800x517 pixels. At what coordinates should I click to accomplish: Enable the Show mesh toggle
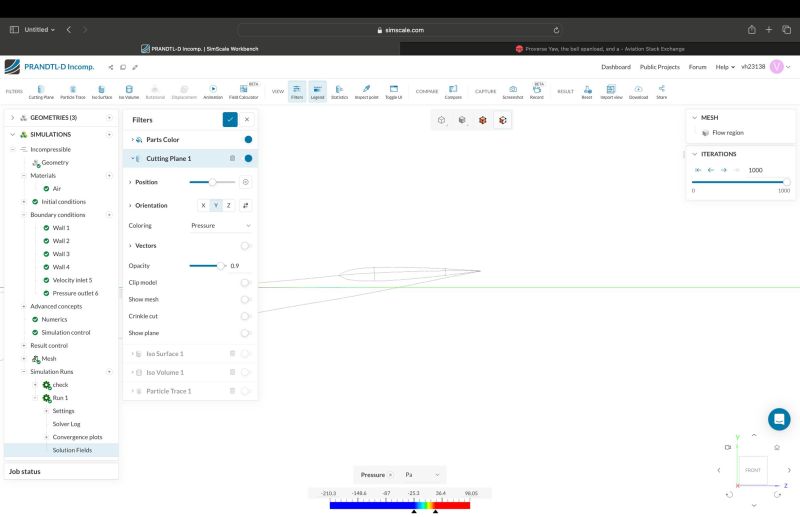pos(245,300)
